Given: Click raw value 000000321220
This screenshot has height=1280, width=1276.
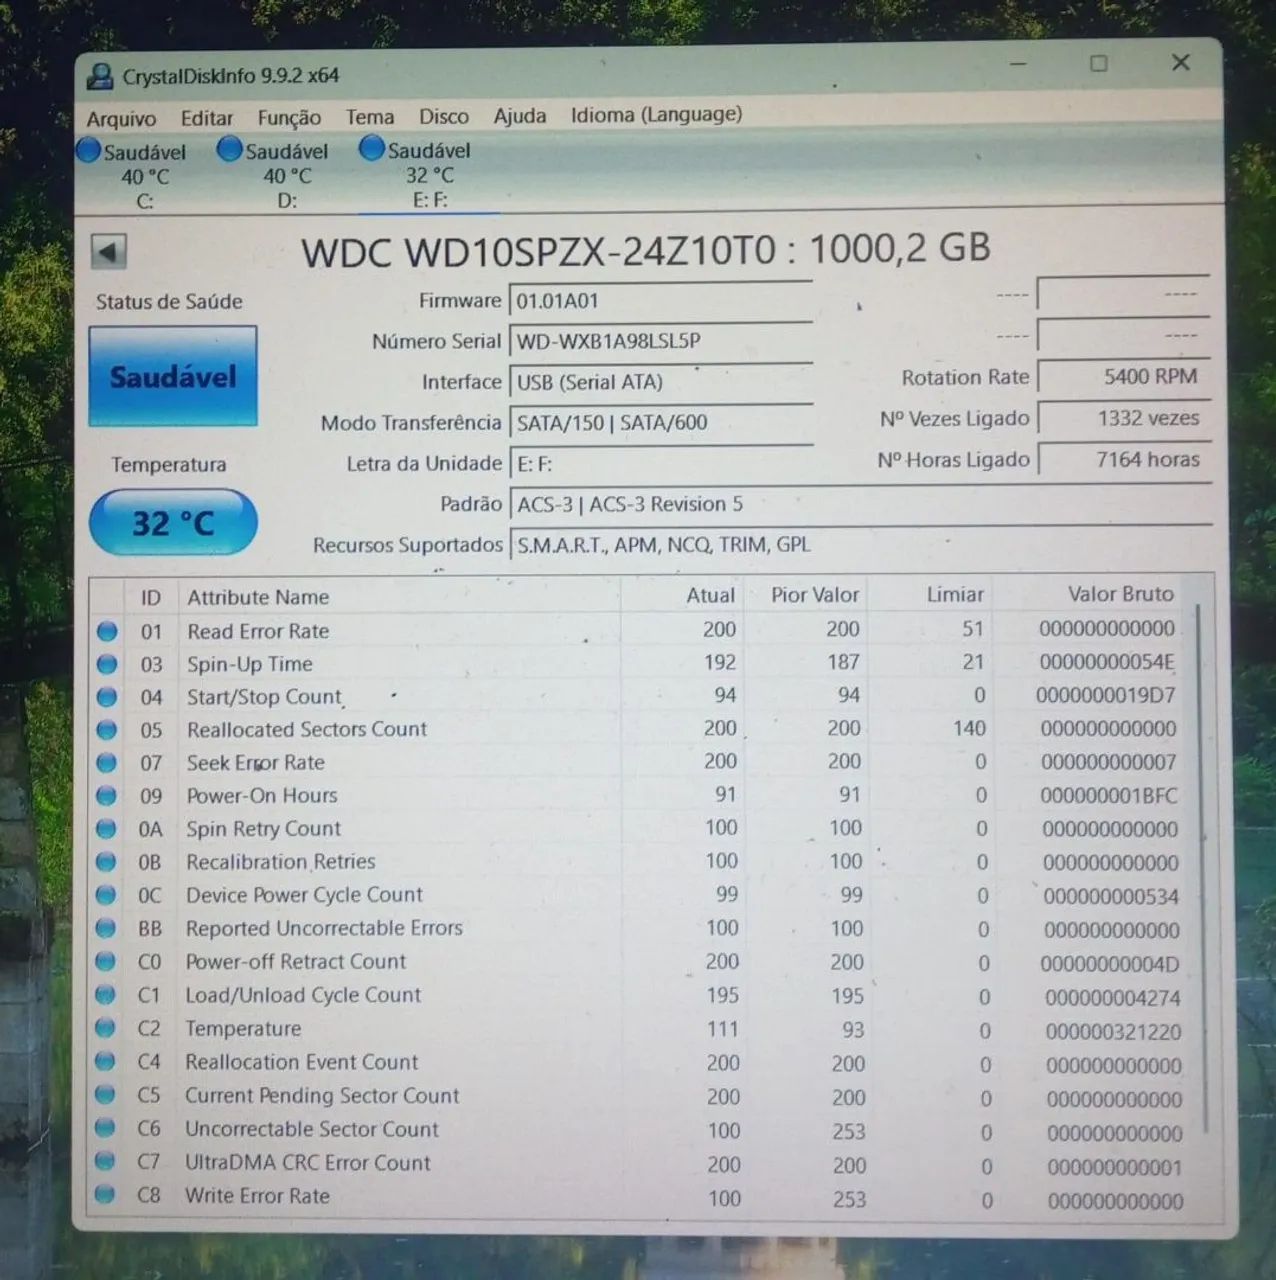Looking at the screenshot, I should (1113, 1031).
